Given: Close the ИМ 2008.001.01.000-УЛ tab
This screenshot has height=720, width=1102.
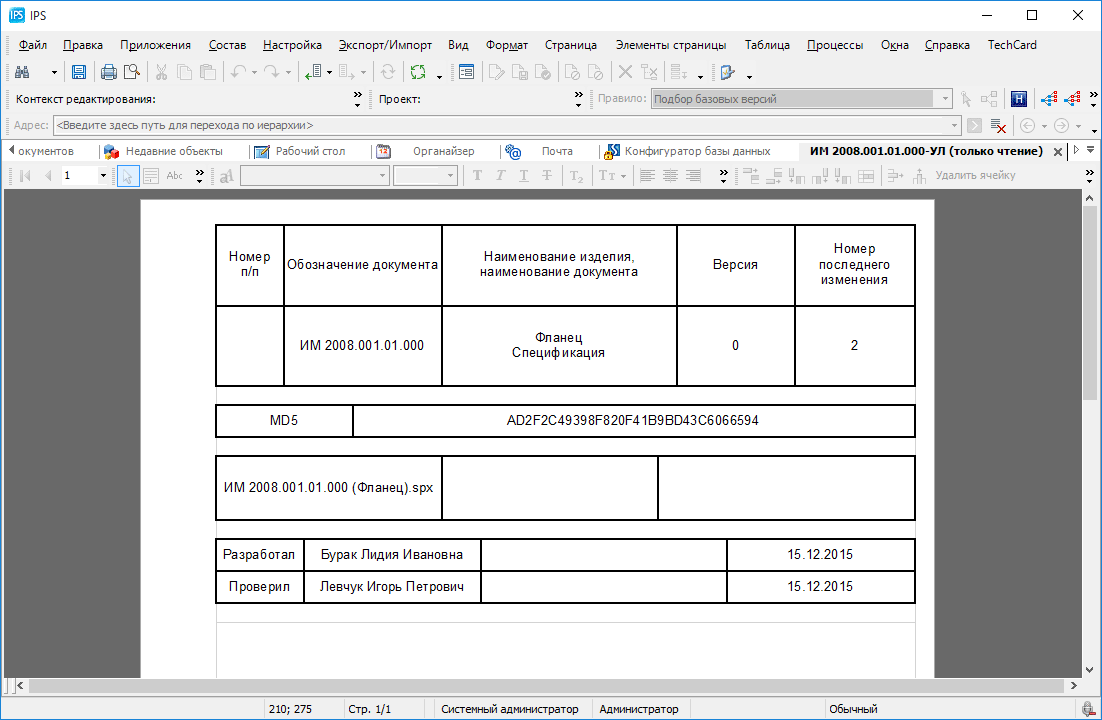Looking at the screenshot, I should 1058,151.
